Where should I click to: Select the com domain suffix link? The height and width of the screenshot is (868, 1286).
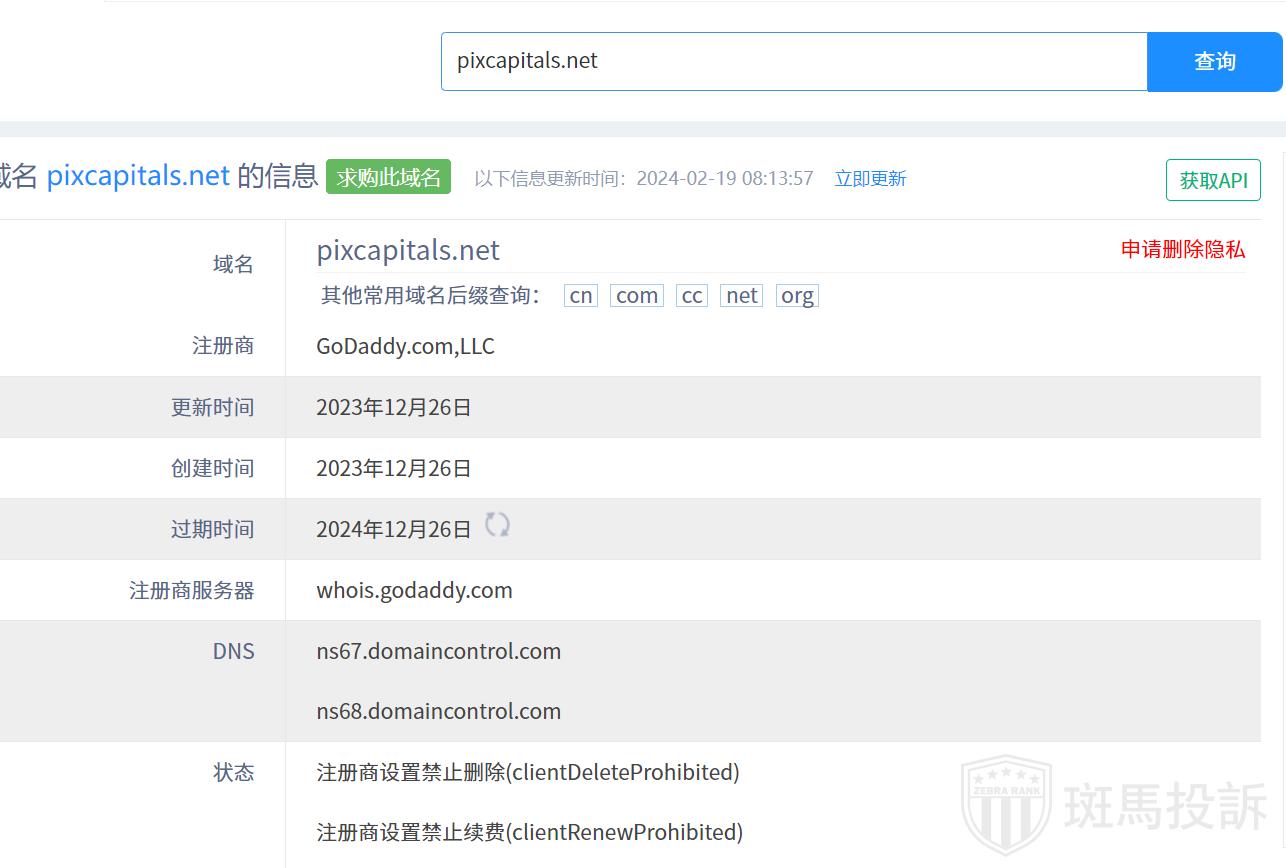[x=637, y=295]
